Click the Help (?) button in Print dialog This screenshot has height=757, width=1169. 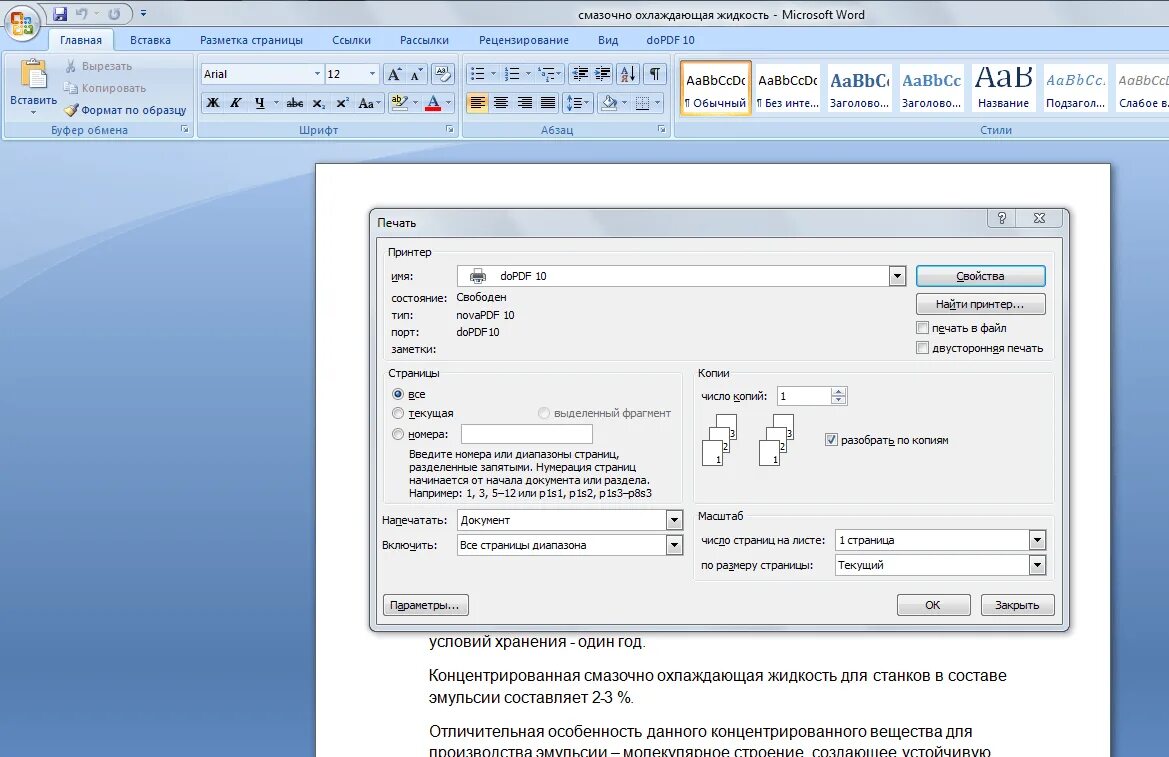click(x=1001, y=218)
